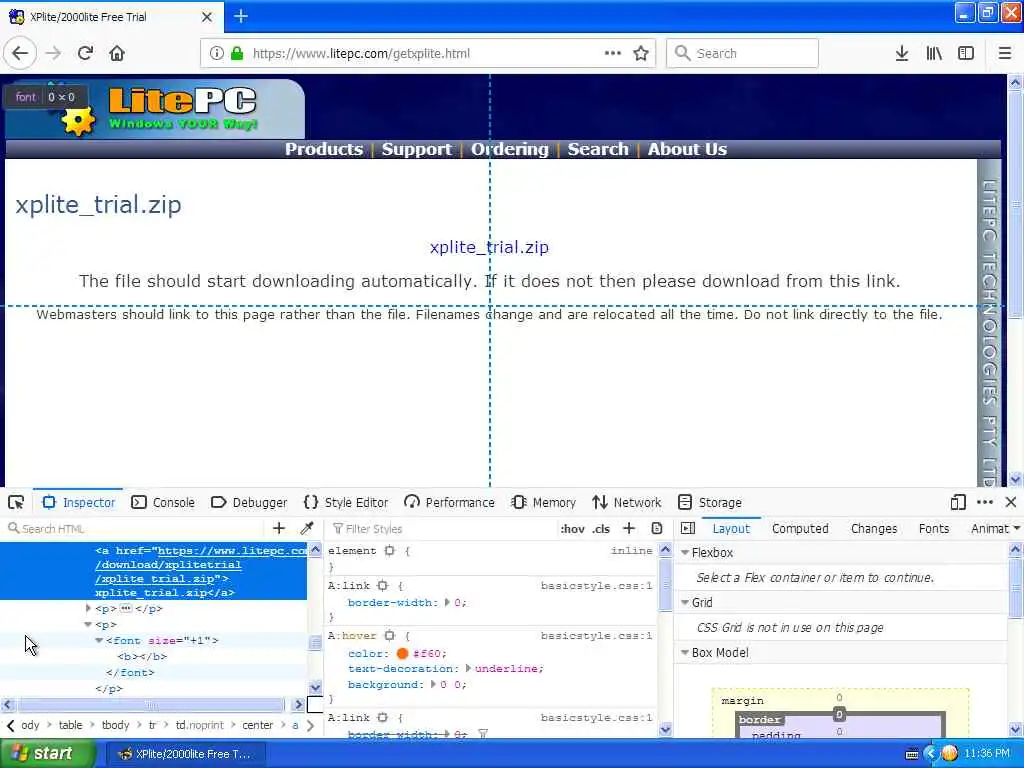1024x768 pixels.
Task: Close the XPlite/2000lite Free Trial tab
Action: click(x=207, y=17)
